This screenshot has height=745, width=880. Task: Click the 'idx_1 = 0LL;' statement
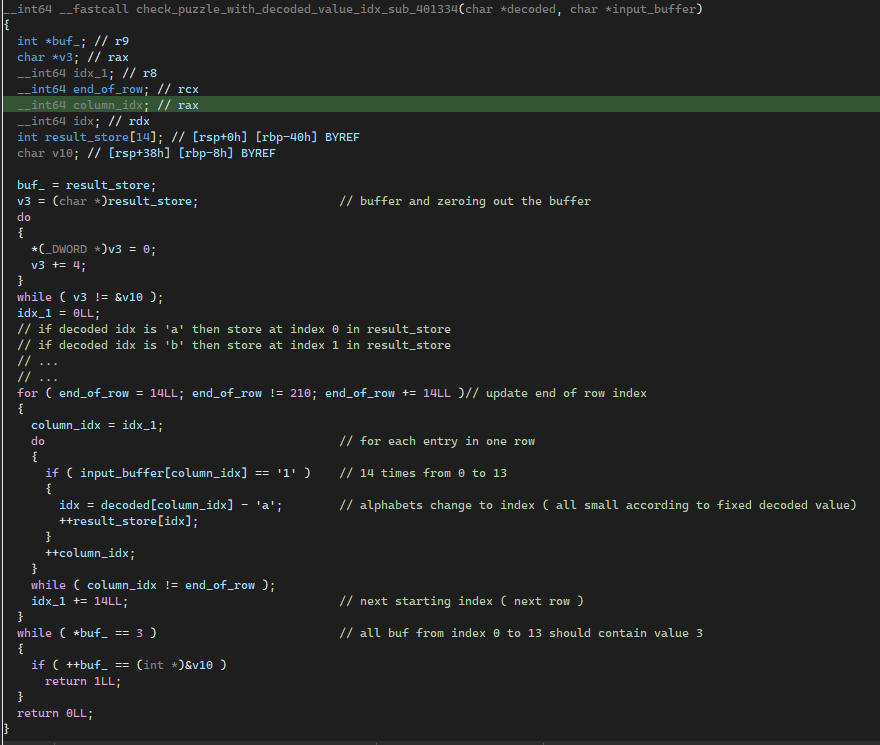tap(58, 313)
